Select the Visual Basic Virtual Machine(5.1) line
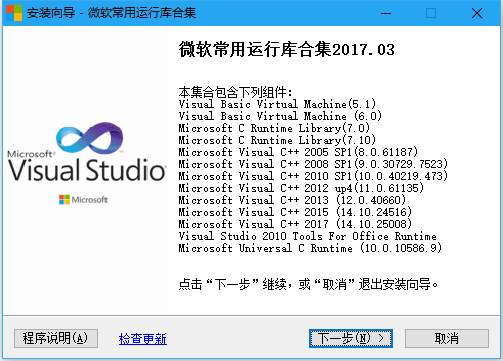503x361 pixels. [x=277, y=104]
